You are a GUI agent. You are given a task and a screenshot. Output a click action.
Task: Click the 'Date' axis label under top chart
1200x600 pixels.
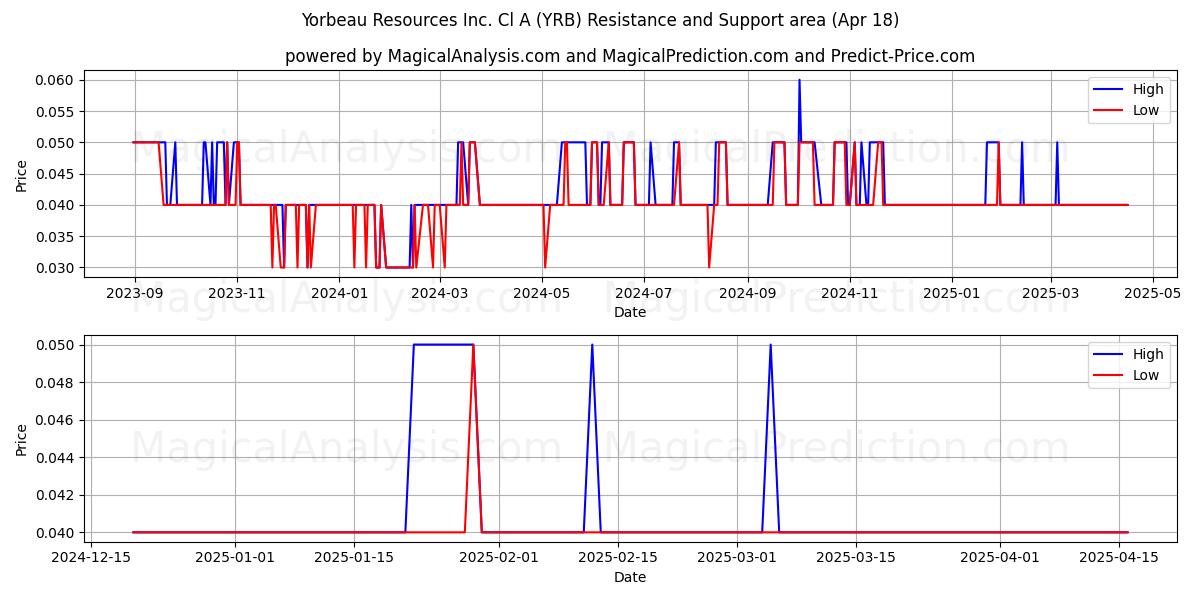coord(630,312)
